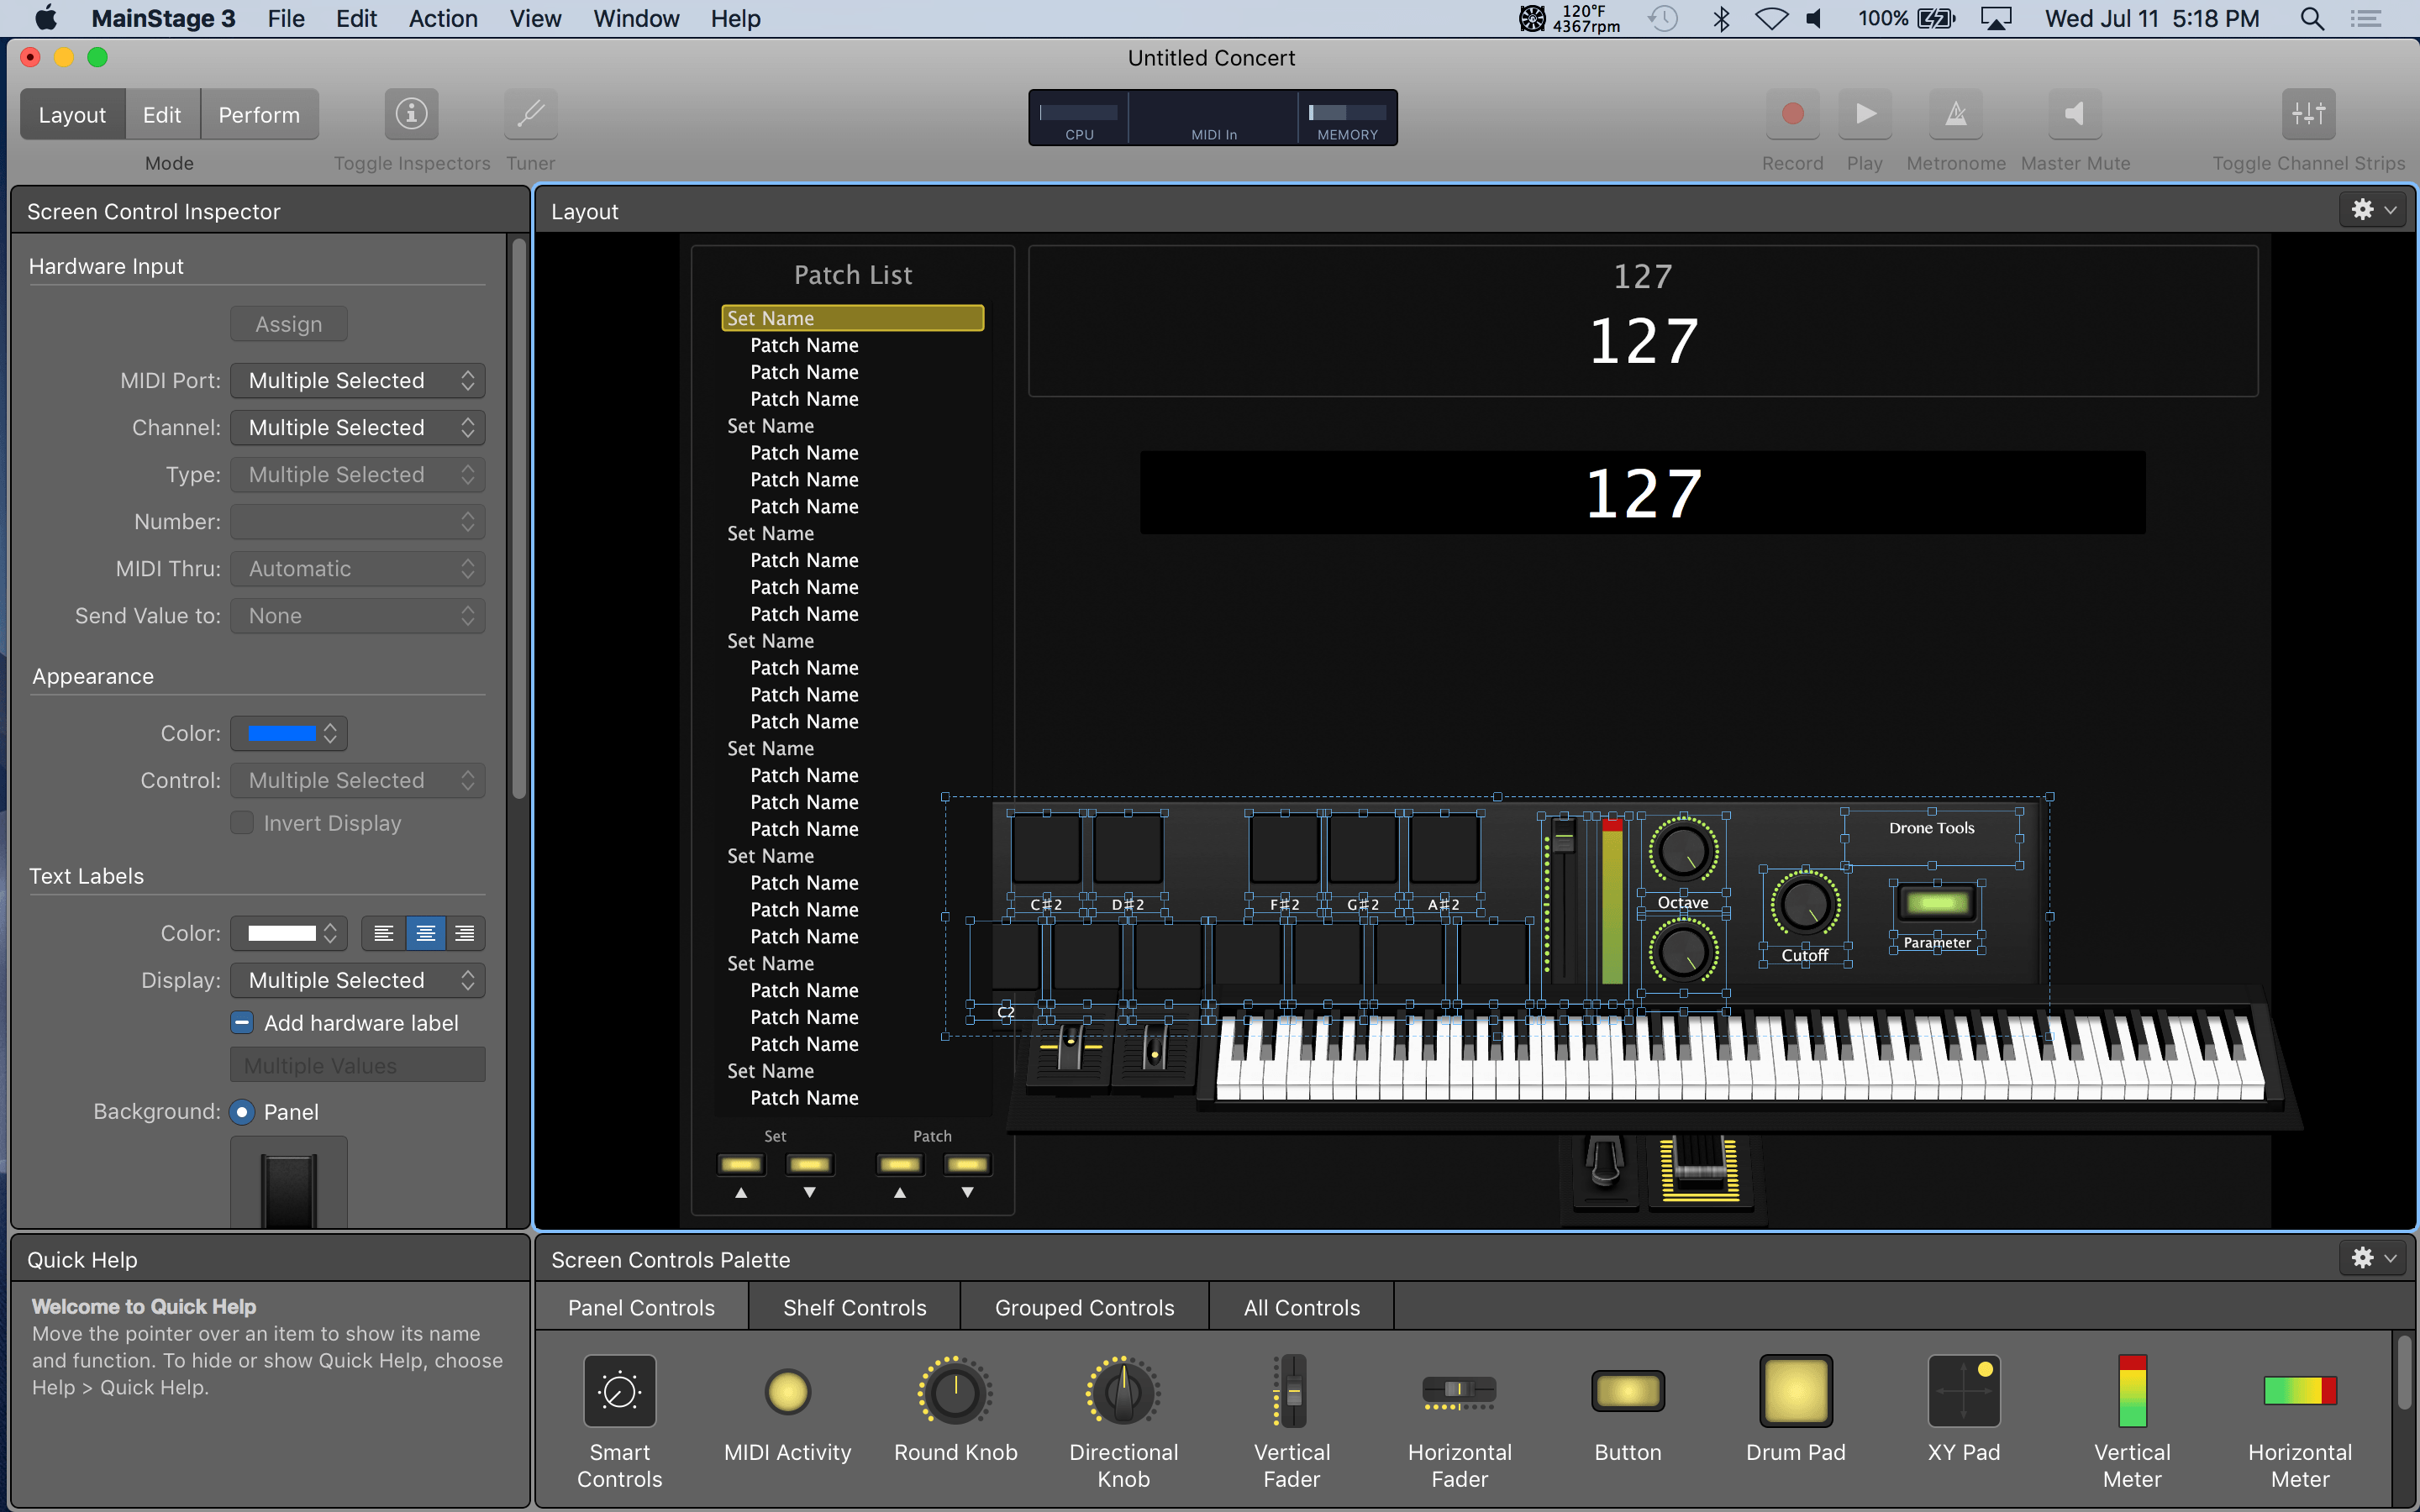The width and height of the screenshot is (2420, 1512).
Task: Open the Window menu
Action: pos(636,19)
